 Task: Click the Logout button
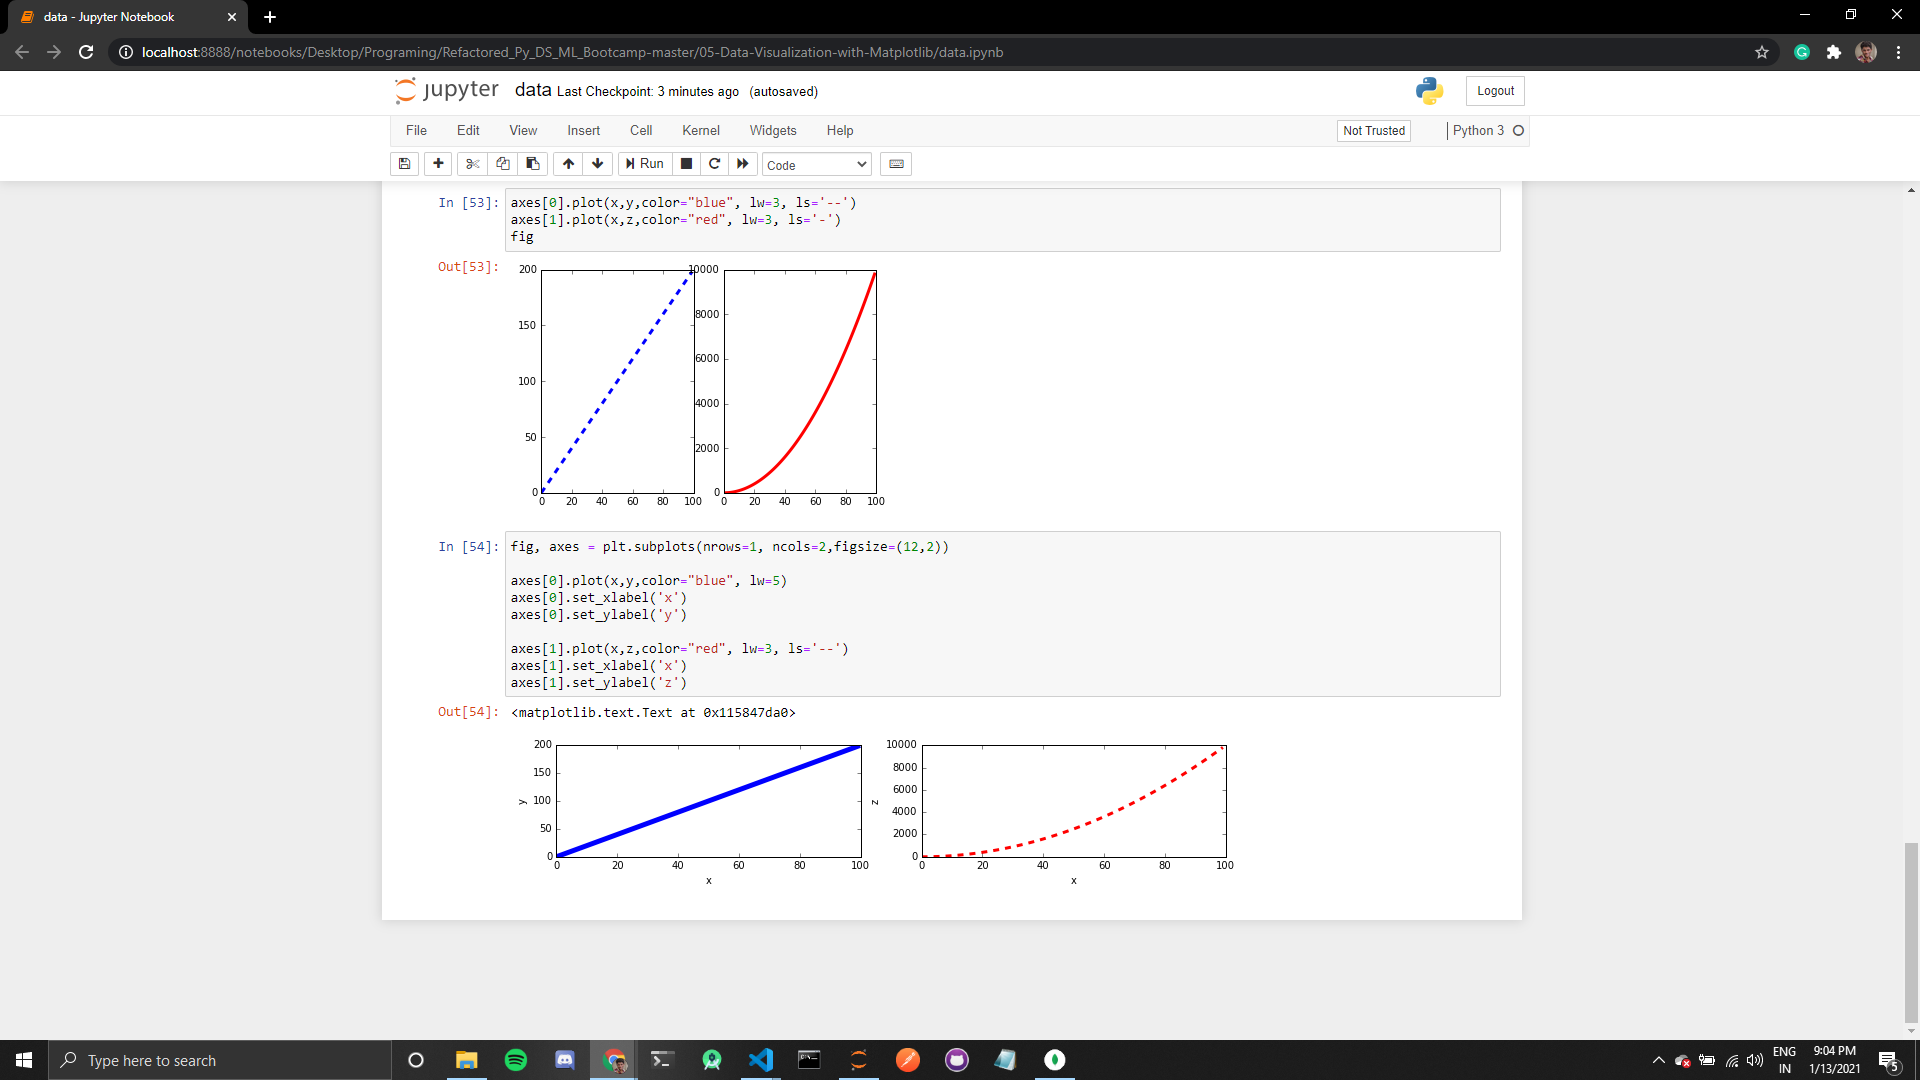click(1494, 90)
